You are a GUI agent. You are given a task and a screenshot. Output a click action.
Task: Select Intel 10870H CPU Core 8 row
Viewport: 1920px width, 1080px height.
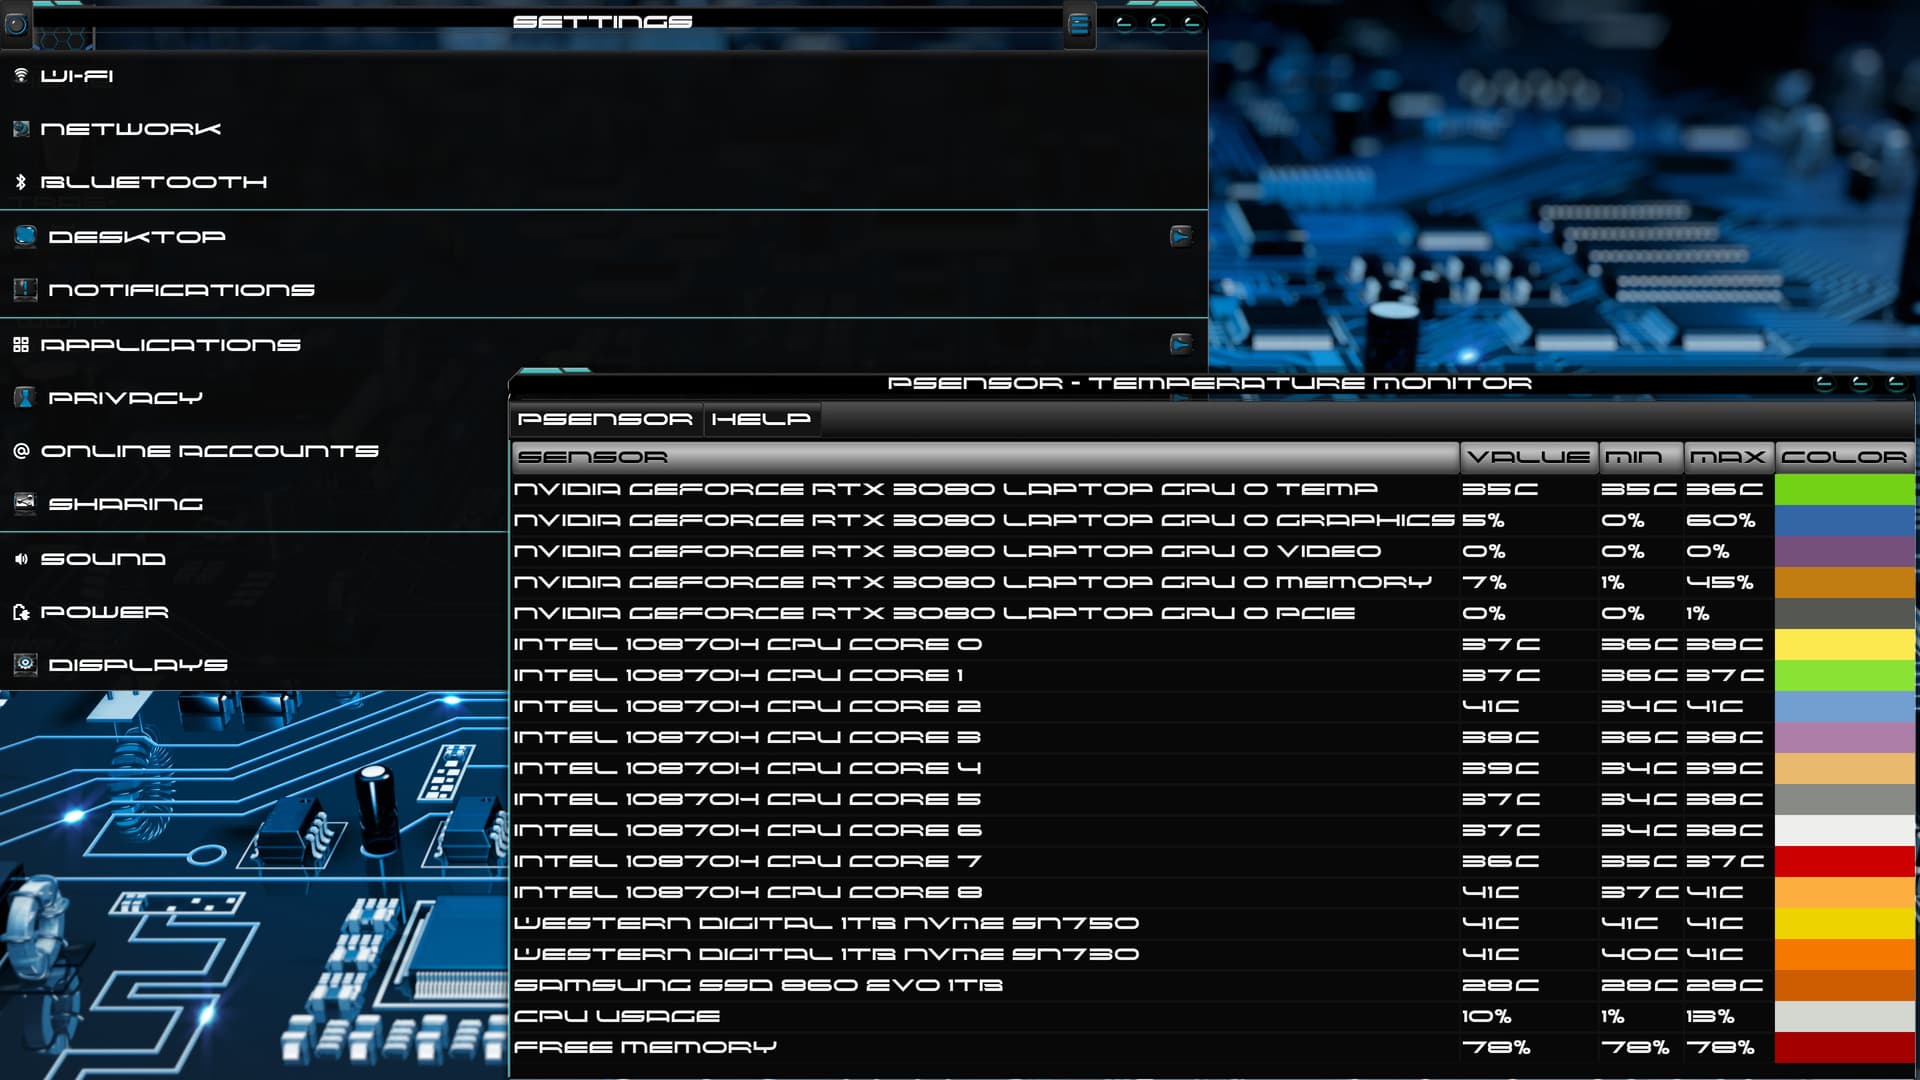click(x=1212, y=892)
